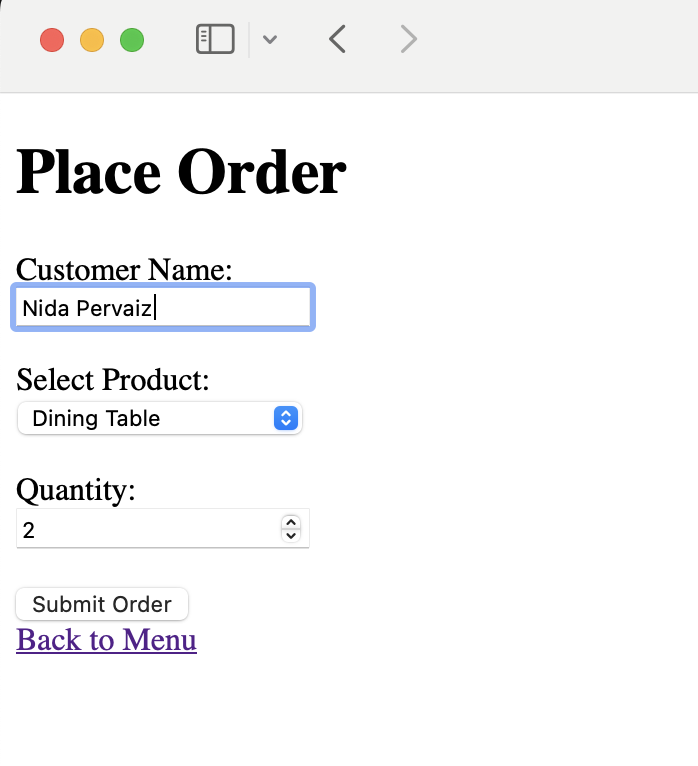The width and height of the screenshot is (698, 766).
Task: Open the Select Product dropdown showing Dining Table
Action: [x=160, y=418]
